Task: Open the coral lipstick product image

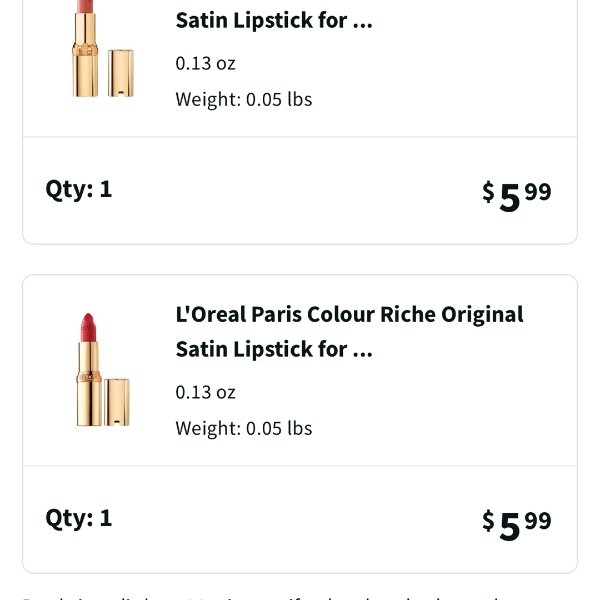Action: (103, 49)
